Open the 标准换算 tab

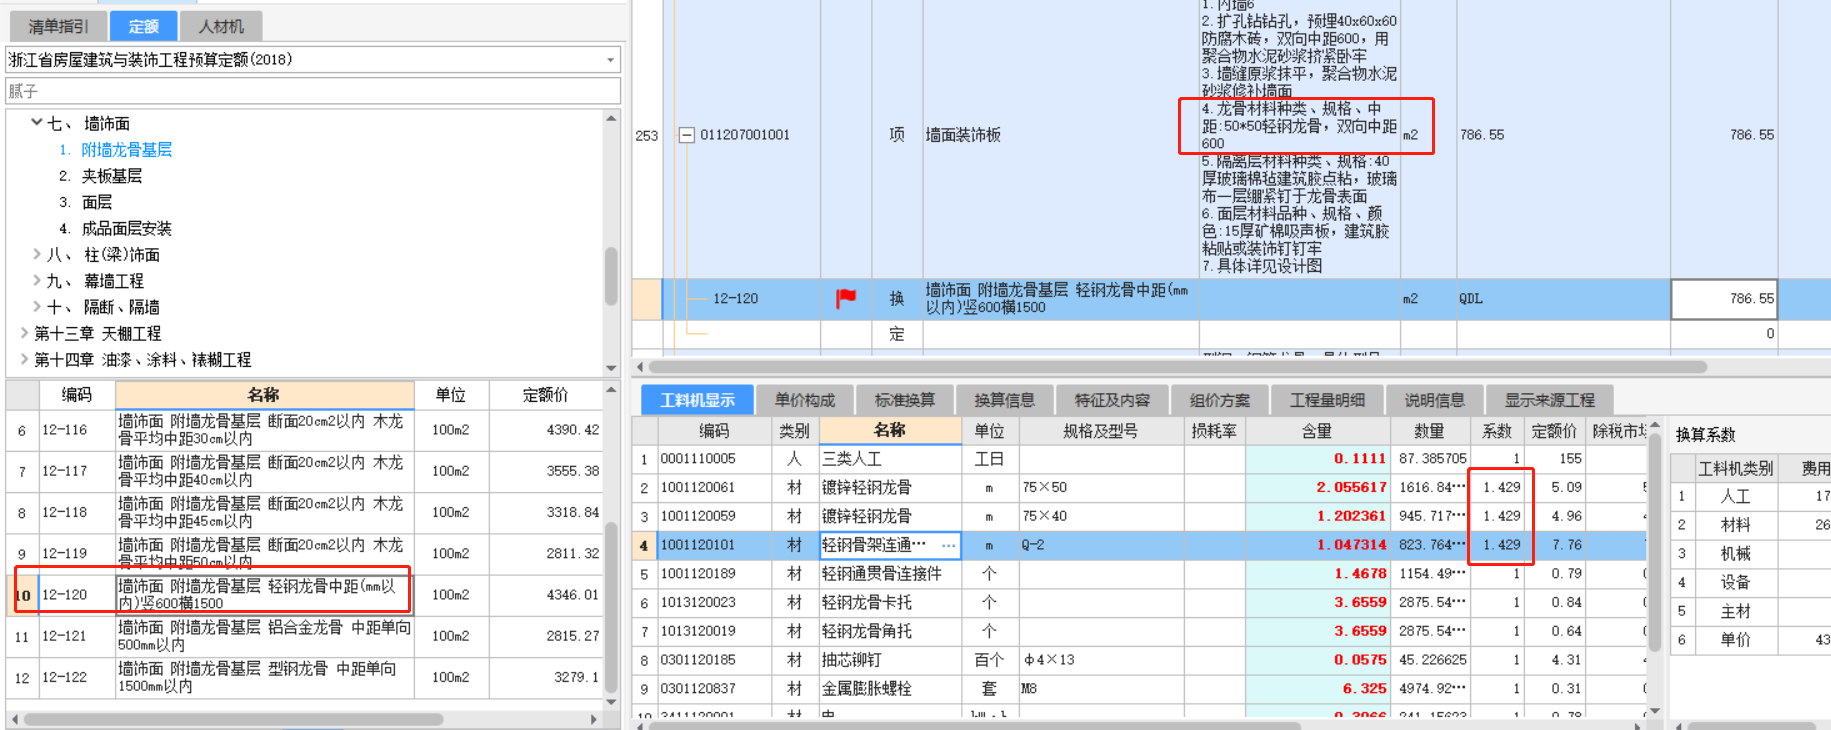[905, 400]
